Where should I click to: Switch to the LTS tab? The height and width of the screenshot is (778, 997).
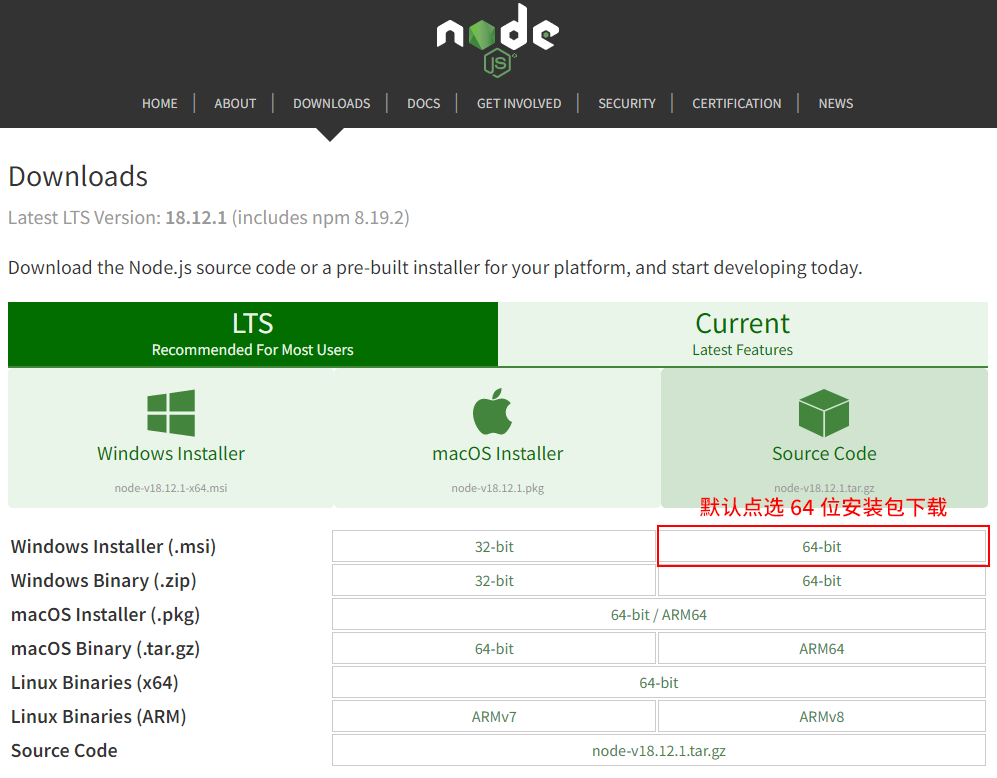(252, 334)
